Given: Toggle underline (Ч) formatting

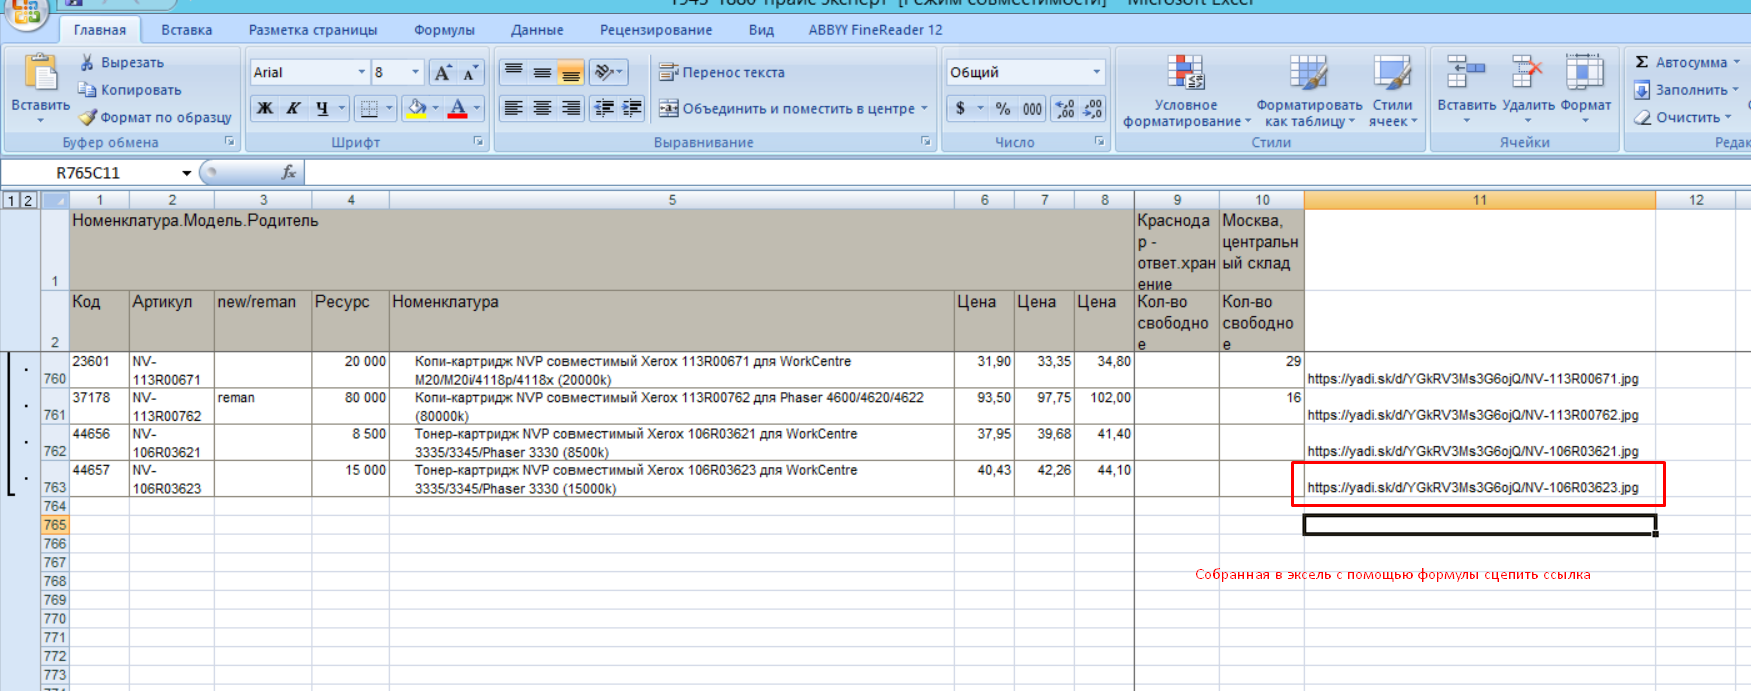Looking at the screenshot, I should pyautogui.click(x=322, y=108).
